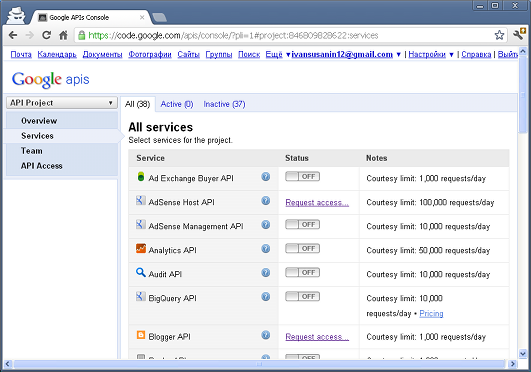Open help for Ad Exchange Buyer API
This screenshot has height=372, width=531.
tap(266, 177)
